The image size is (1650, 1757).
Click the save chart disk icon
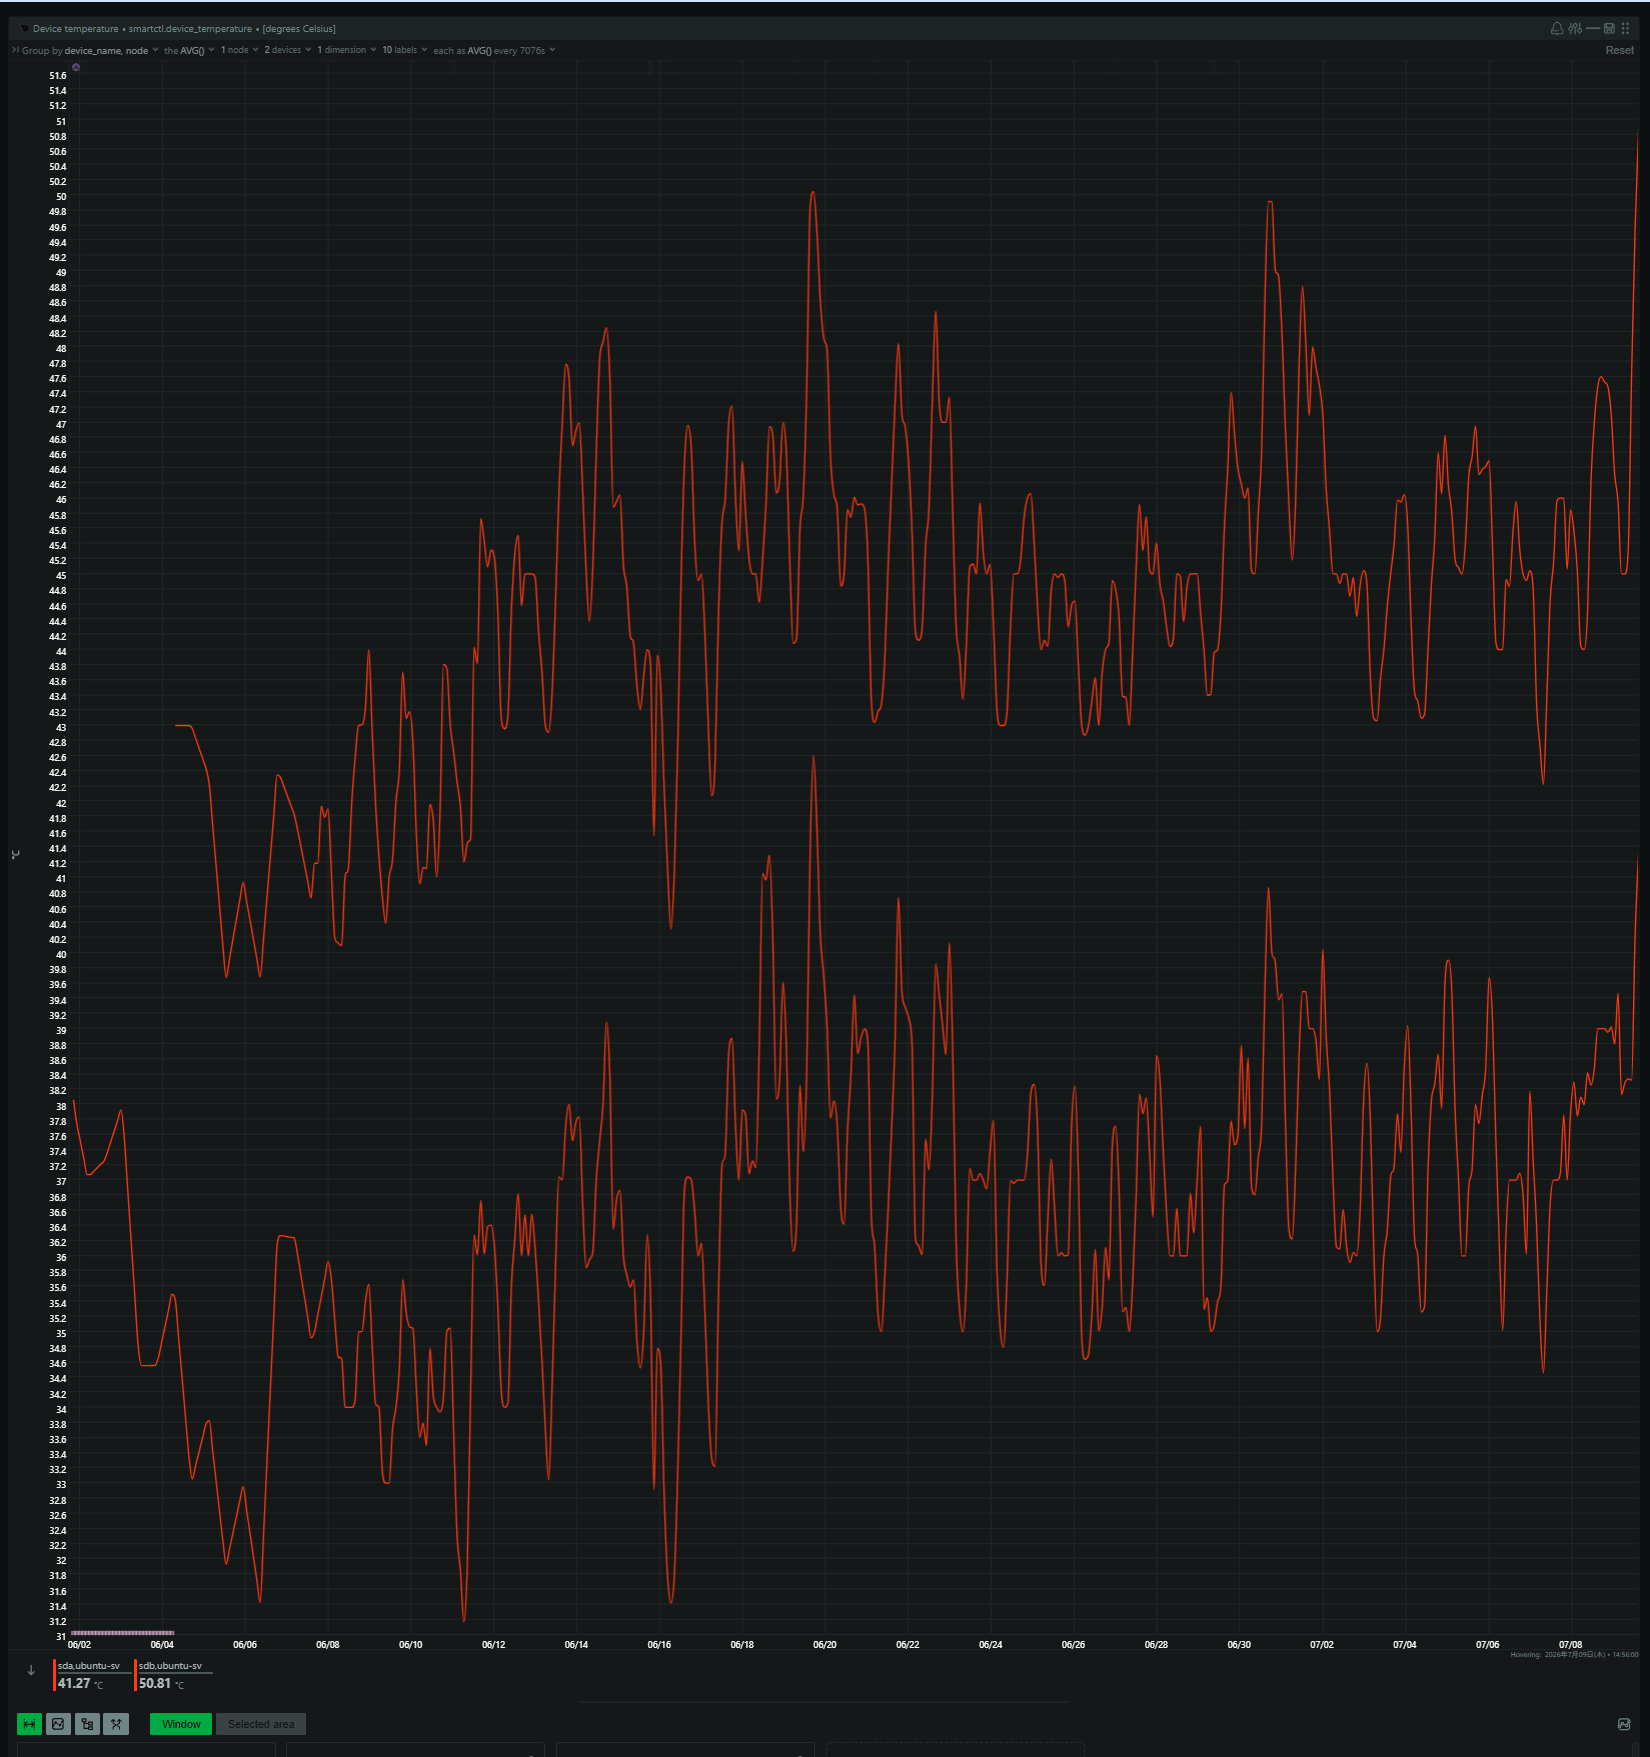click(1609, 28)
